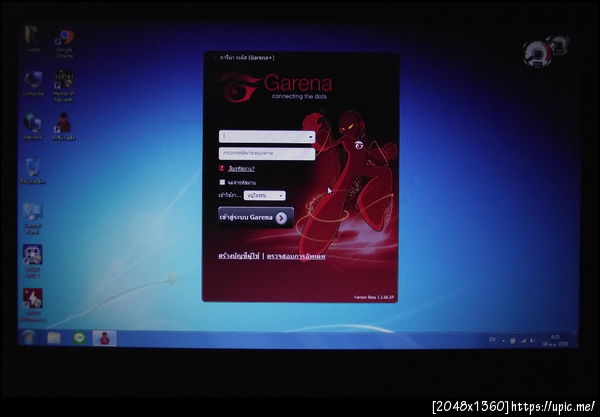Open Windows Explorer folder on the taskbar
This screenshot has width=600, height=417.
coord(54,338)
